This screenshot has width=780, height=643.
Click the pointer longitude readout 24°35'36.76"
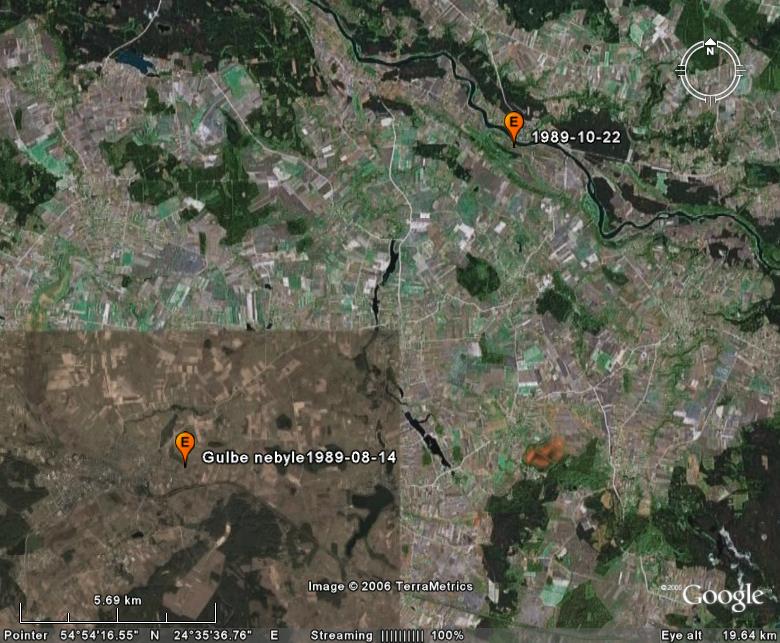tap(214, 635)
